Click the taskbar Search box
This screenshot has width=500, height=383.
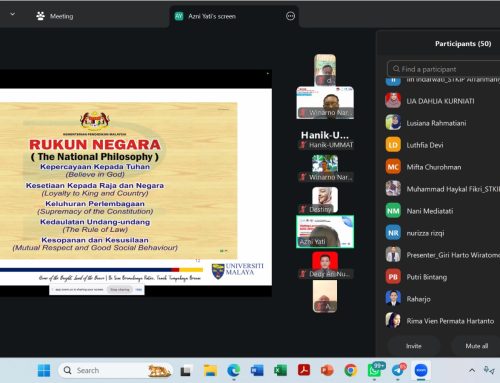coord(115,370)
